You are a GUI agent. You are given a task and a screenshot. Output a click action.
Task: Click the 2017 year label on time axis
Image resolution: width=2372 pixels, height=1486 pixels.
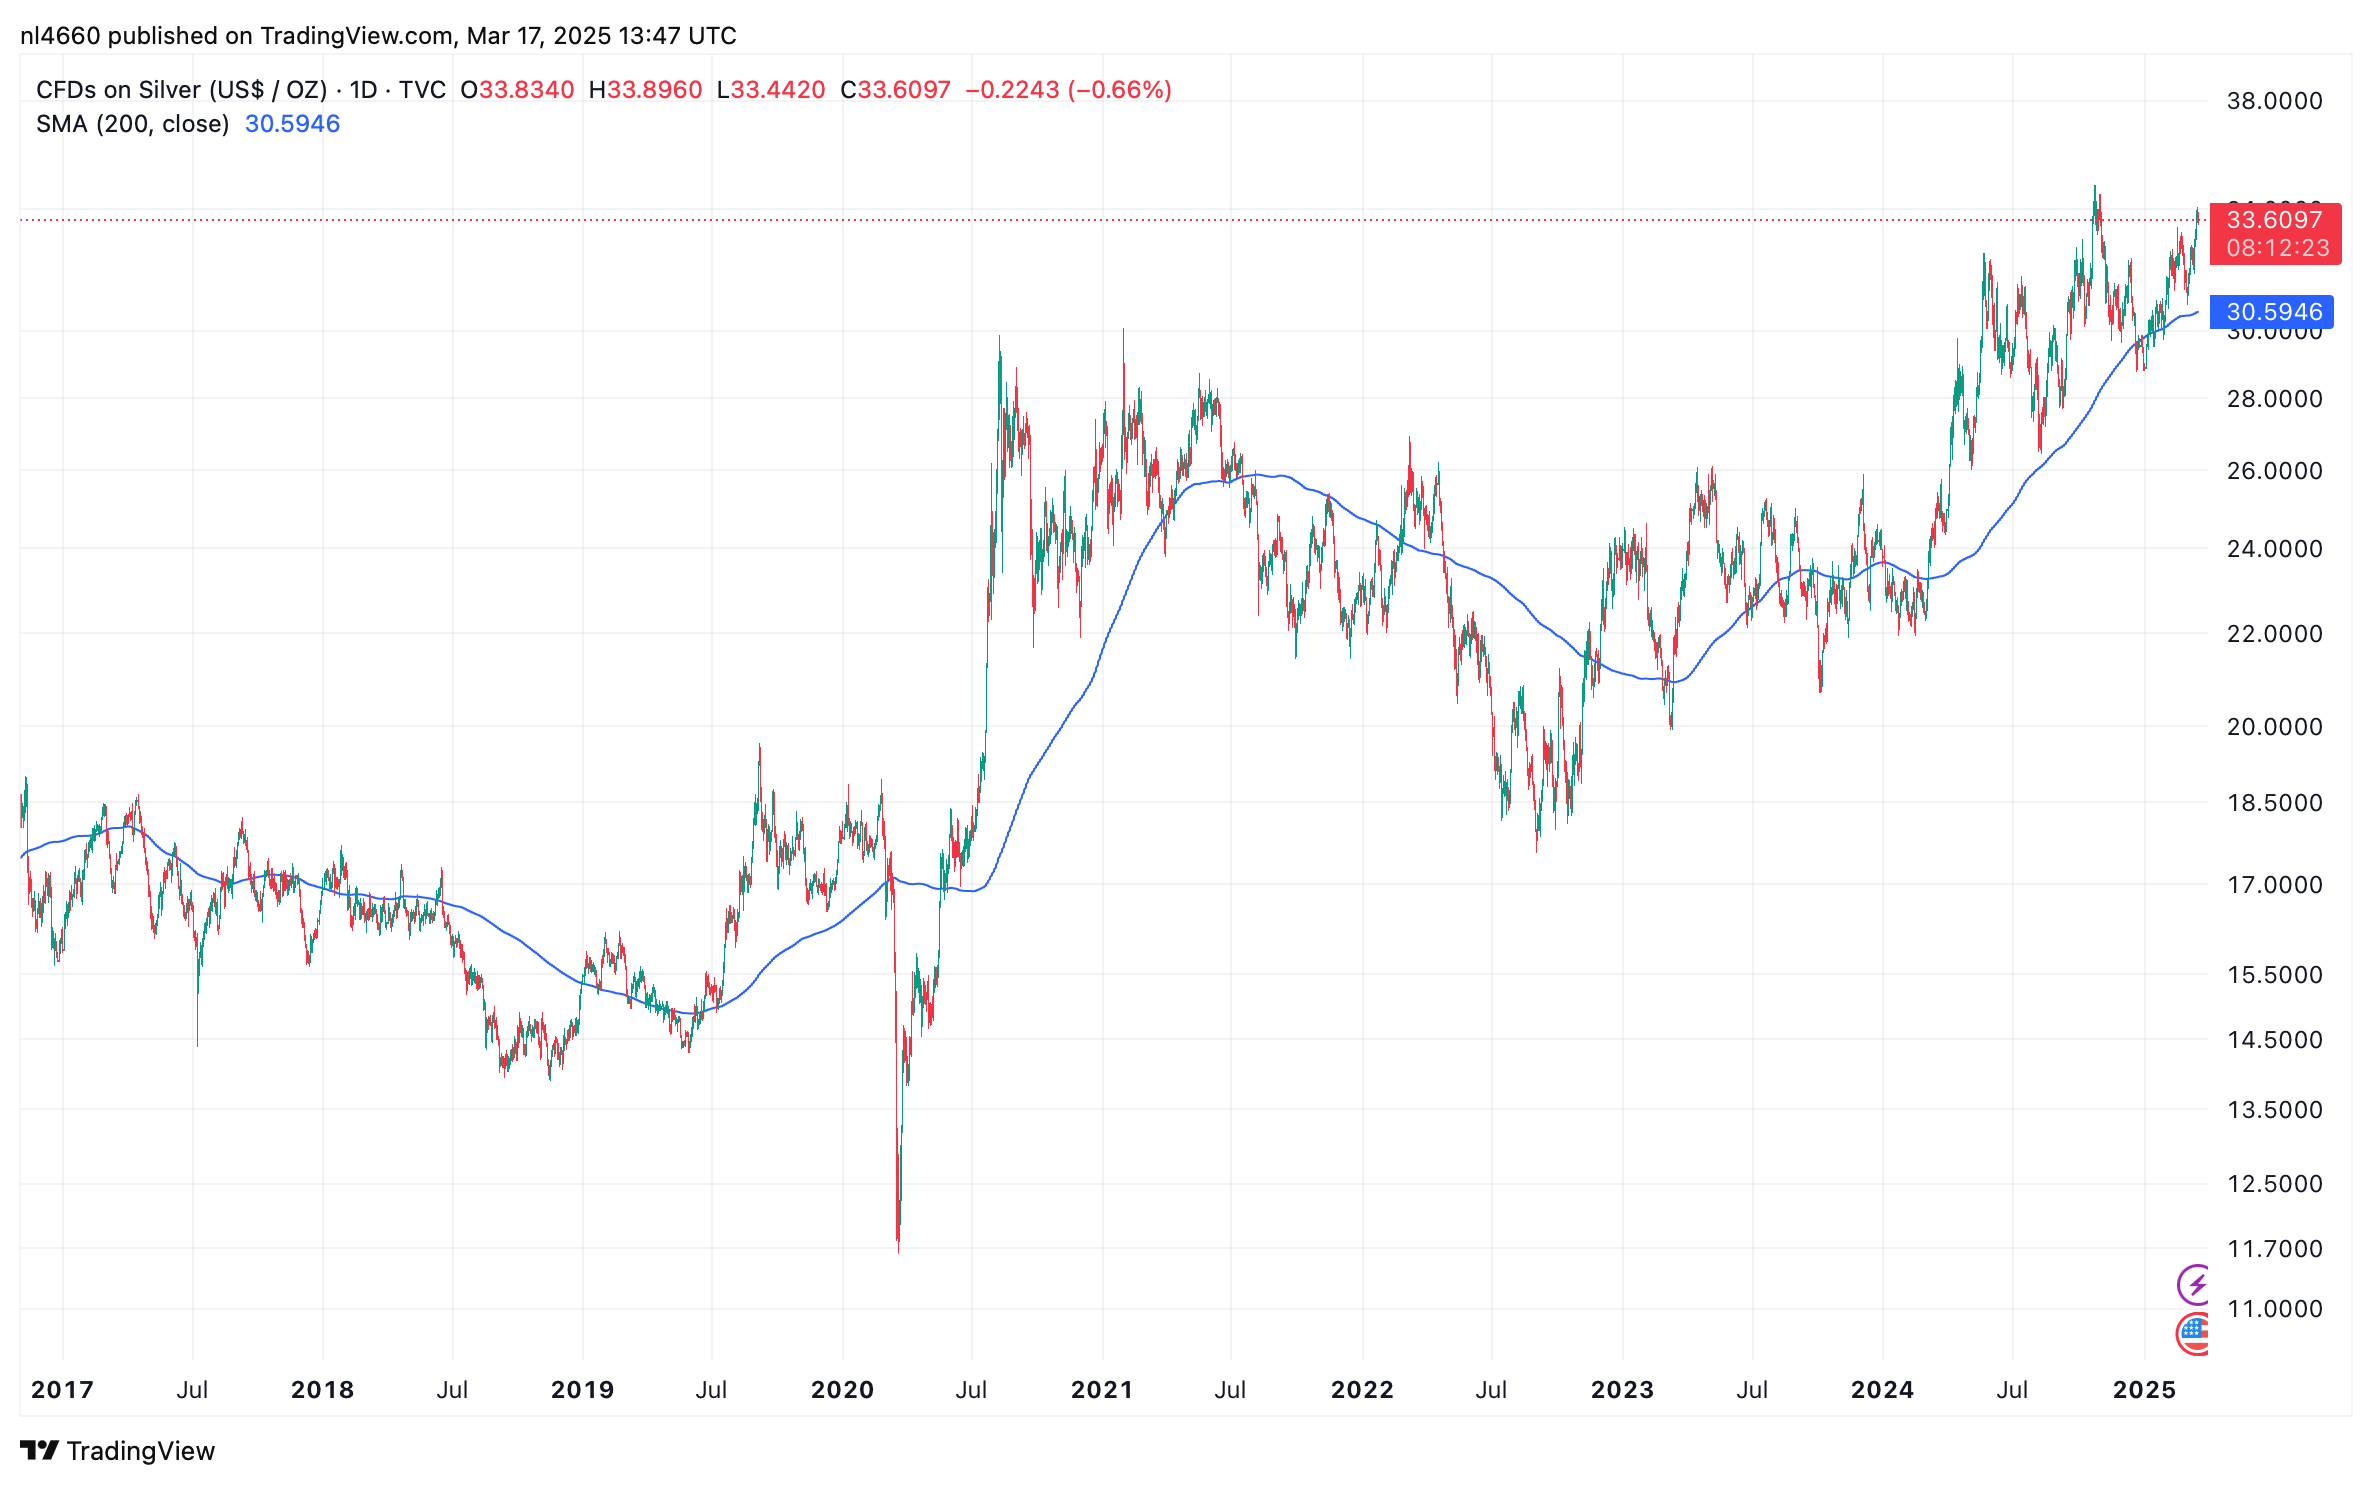pyautogui.click(x=62, y=1389)
